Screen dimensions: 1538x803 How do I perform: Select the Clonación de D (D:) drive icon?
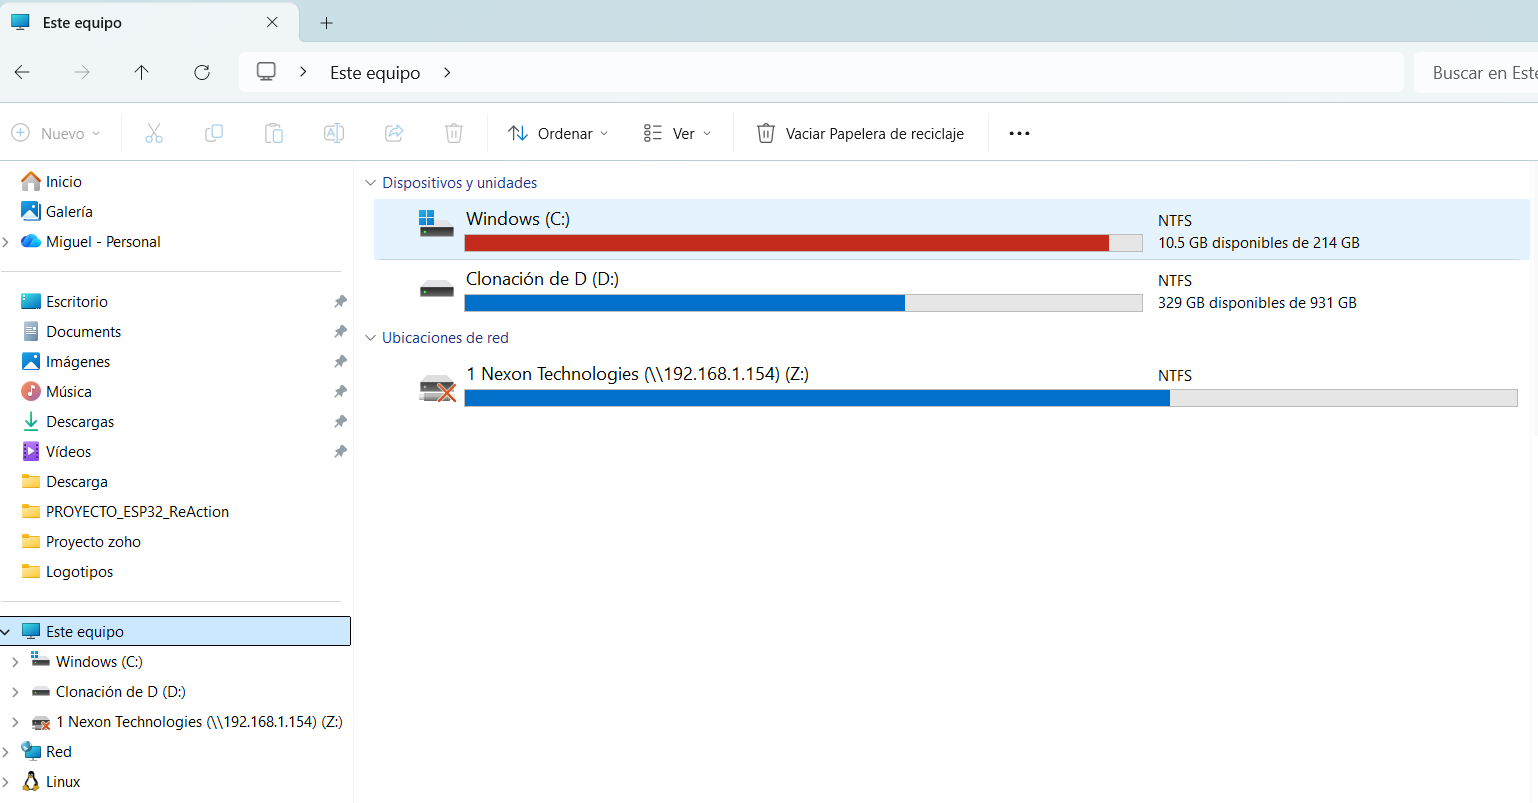(437, 290)
